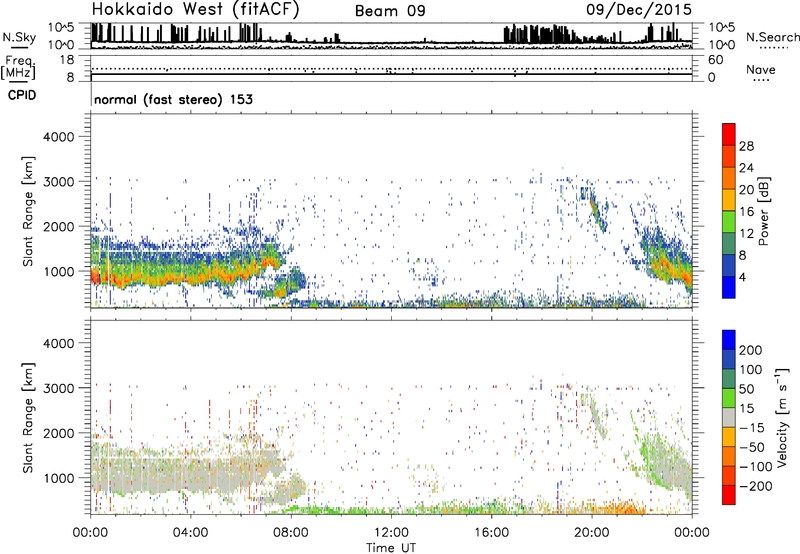The image size is (800, 554).
Task: Click the "50" label on Velocity colorbar
Action: pyautogui.click(x=746, y=389)
